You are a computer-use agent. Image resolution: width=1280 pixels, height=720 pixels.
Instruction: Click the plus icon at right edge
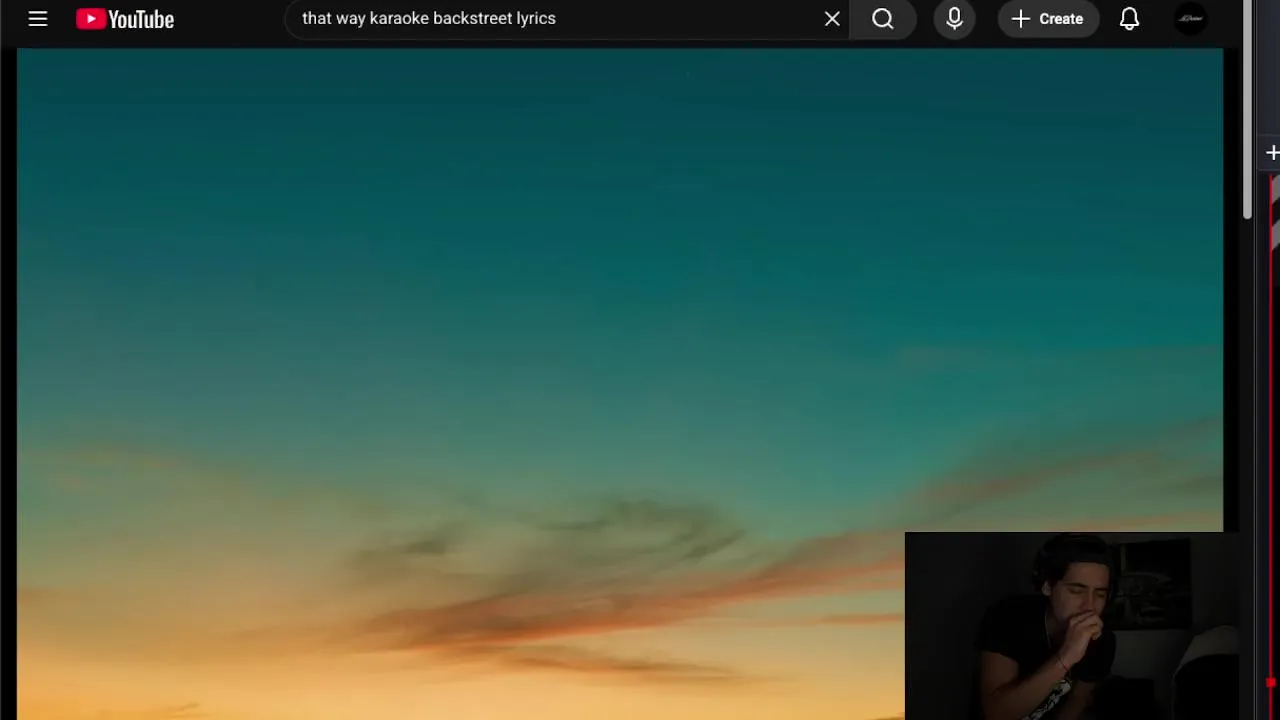[1272, 153]
